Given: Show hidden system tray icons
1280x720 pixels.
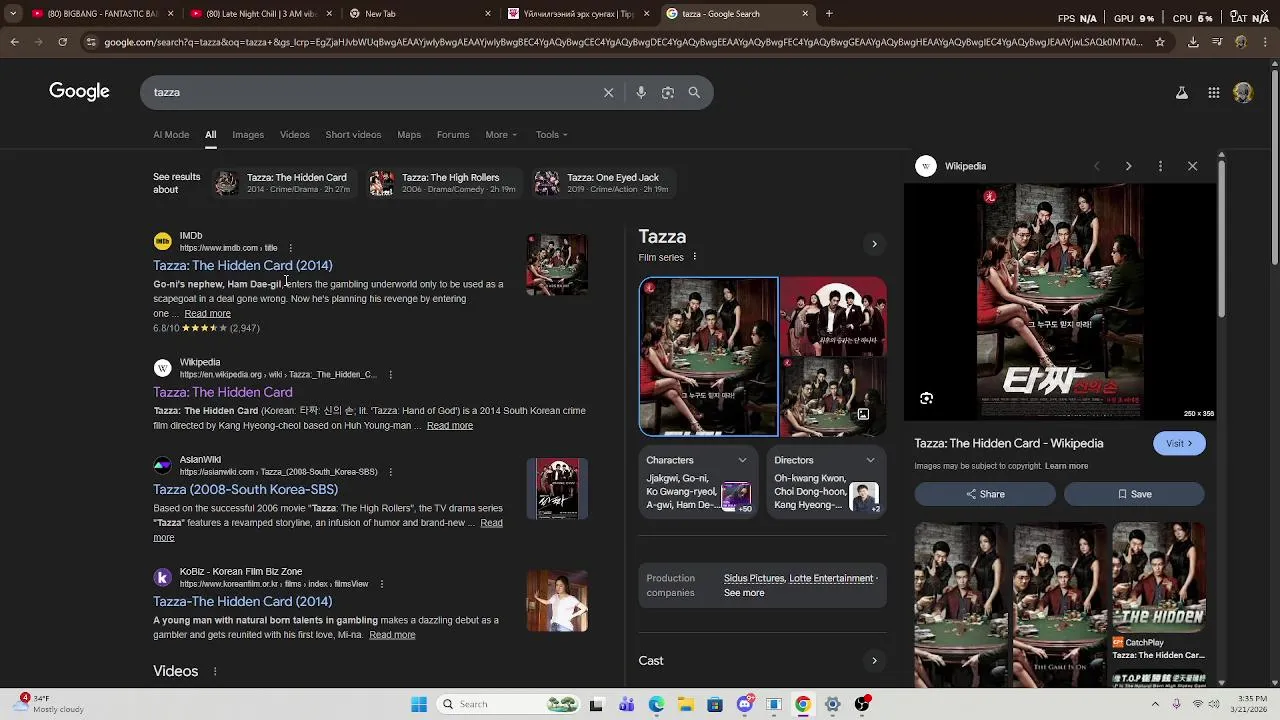Looking at the screenshot, I should tap(1155, 704).
